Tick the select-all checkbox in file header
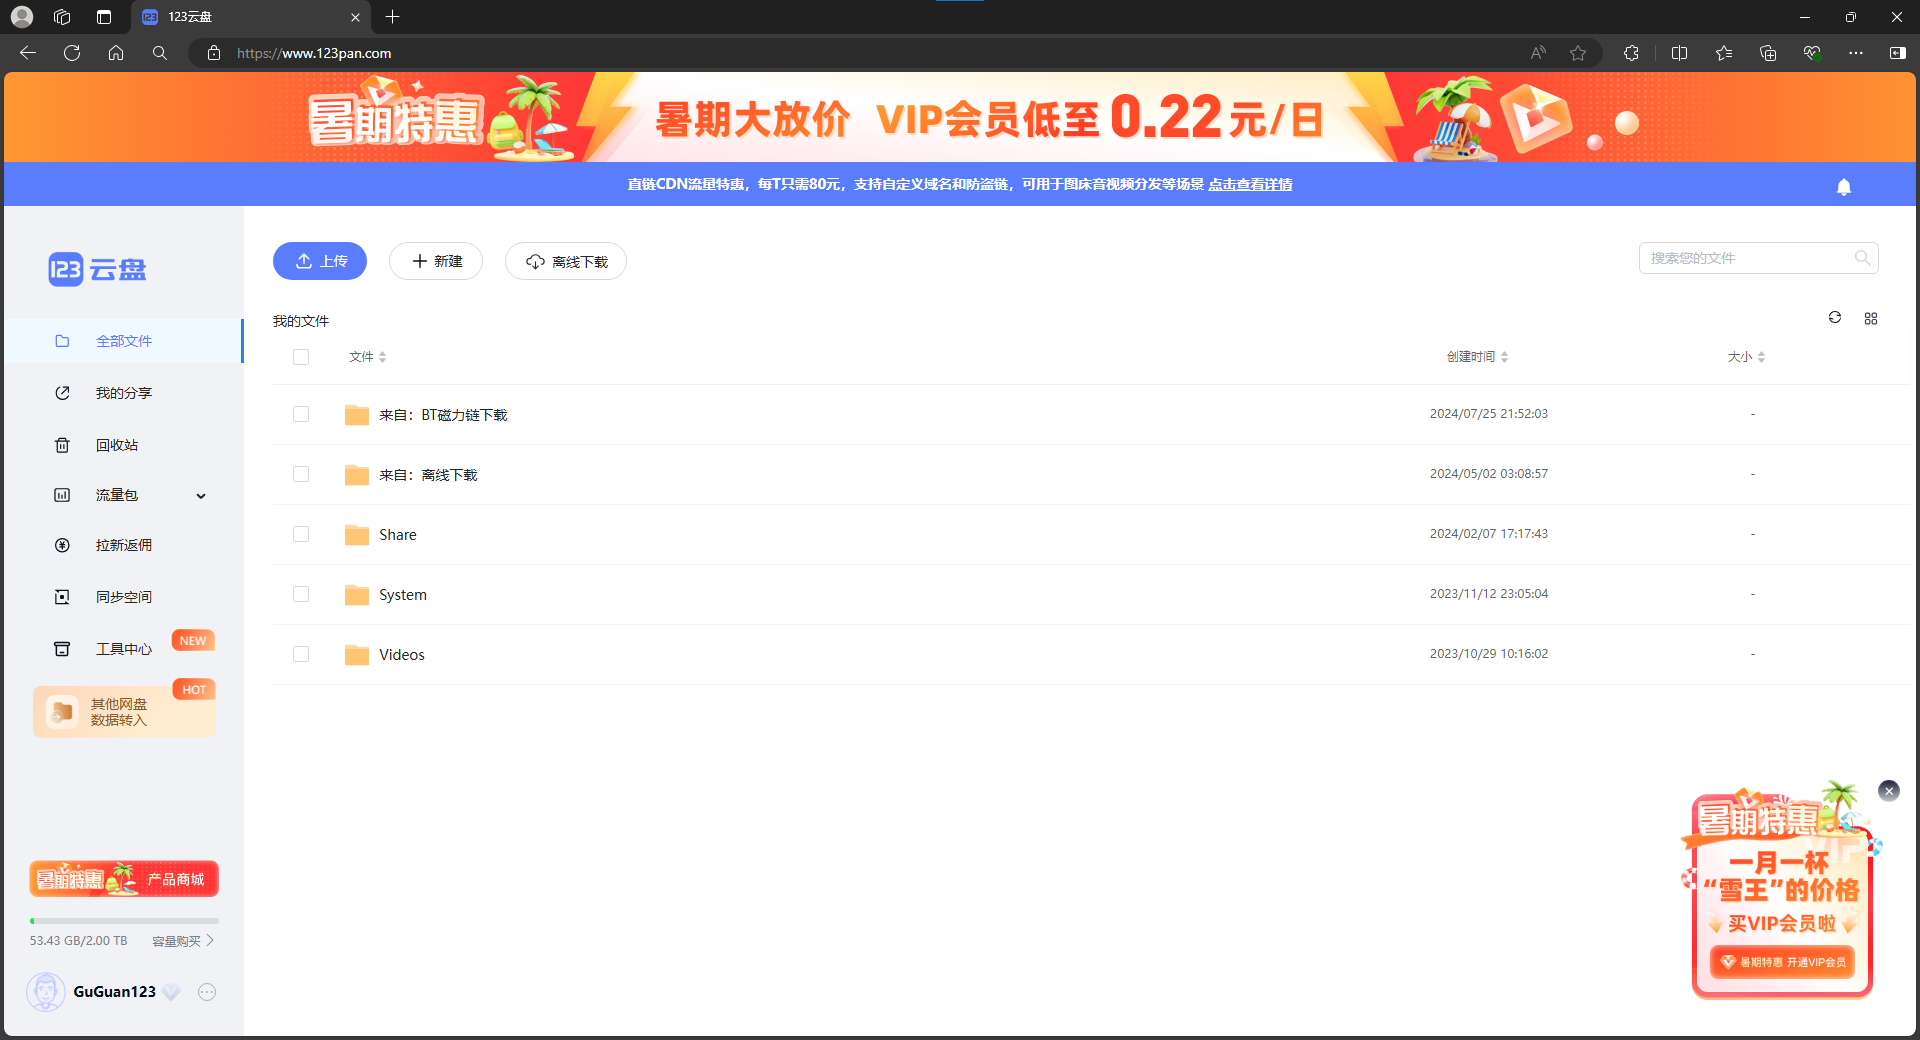Image resolution: width=1920 pixels, height=1040 pixels. [x=301, y=357]
